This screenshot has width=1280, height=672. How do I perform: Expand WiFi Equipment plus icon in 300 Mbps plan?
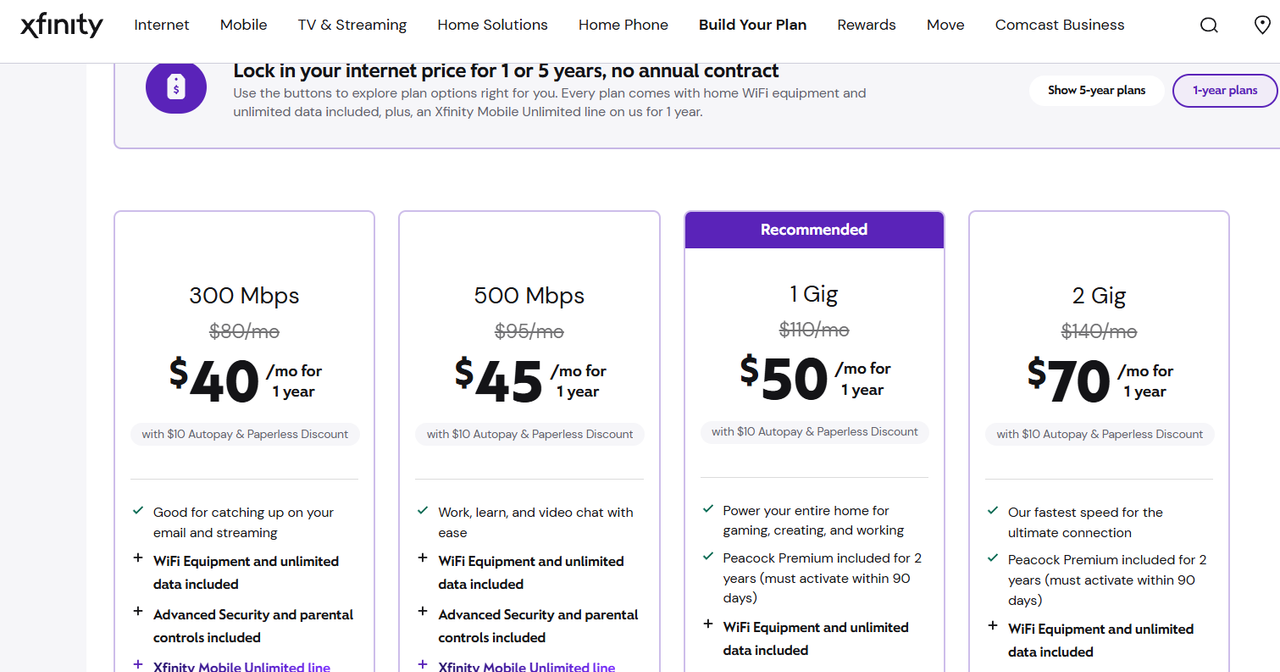click(x=138, y=559)
